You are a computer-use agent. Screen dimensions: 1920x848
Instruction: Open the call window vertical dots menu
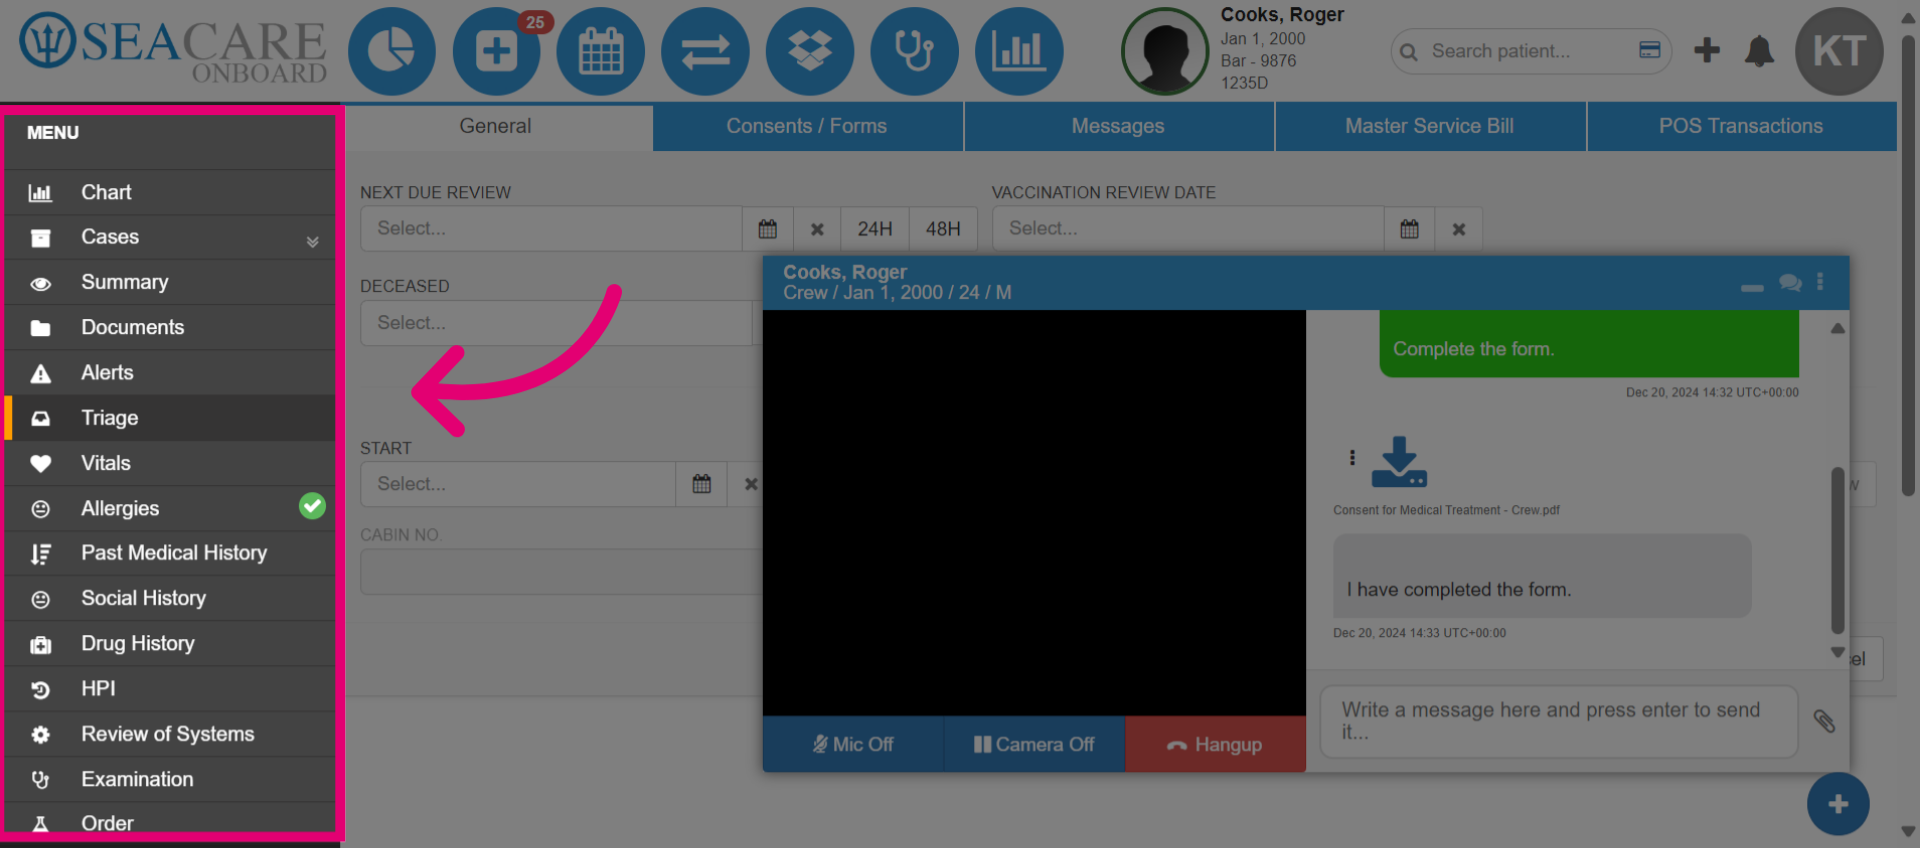pyautogui.click(x=1820, y=282)
